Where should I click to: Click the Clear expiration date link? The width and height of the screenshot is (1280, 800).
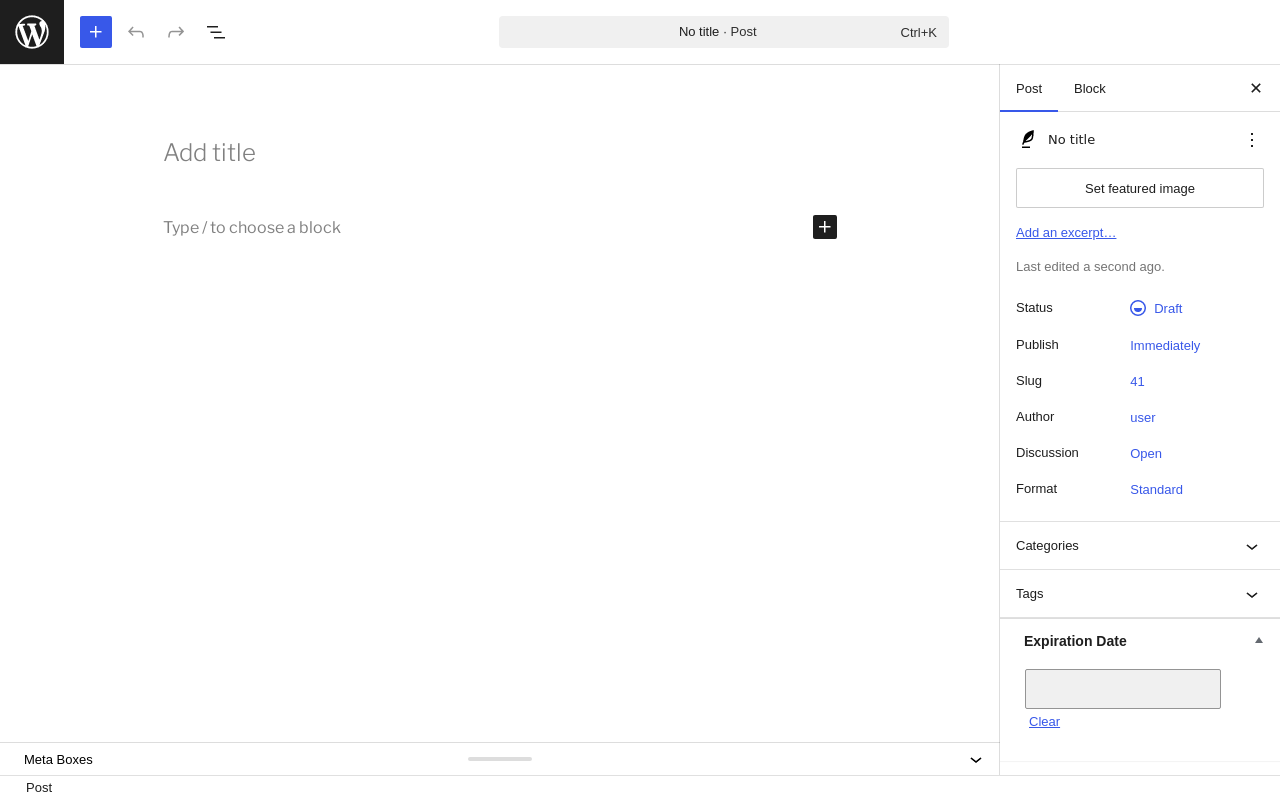point(1044,722)
